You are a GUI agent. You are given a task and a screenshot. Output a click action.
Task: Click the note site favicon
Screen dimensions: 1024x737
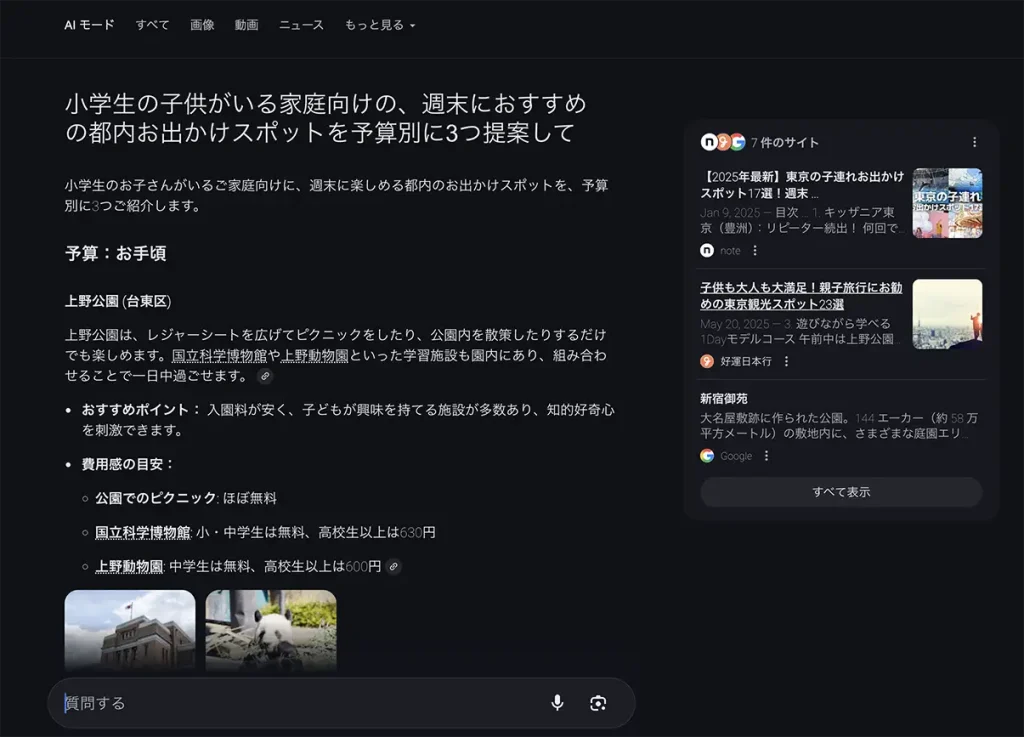click(707, 251)
